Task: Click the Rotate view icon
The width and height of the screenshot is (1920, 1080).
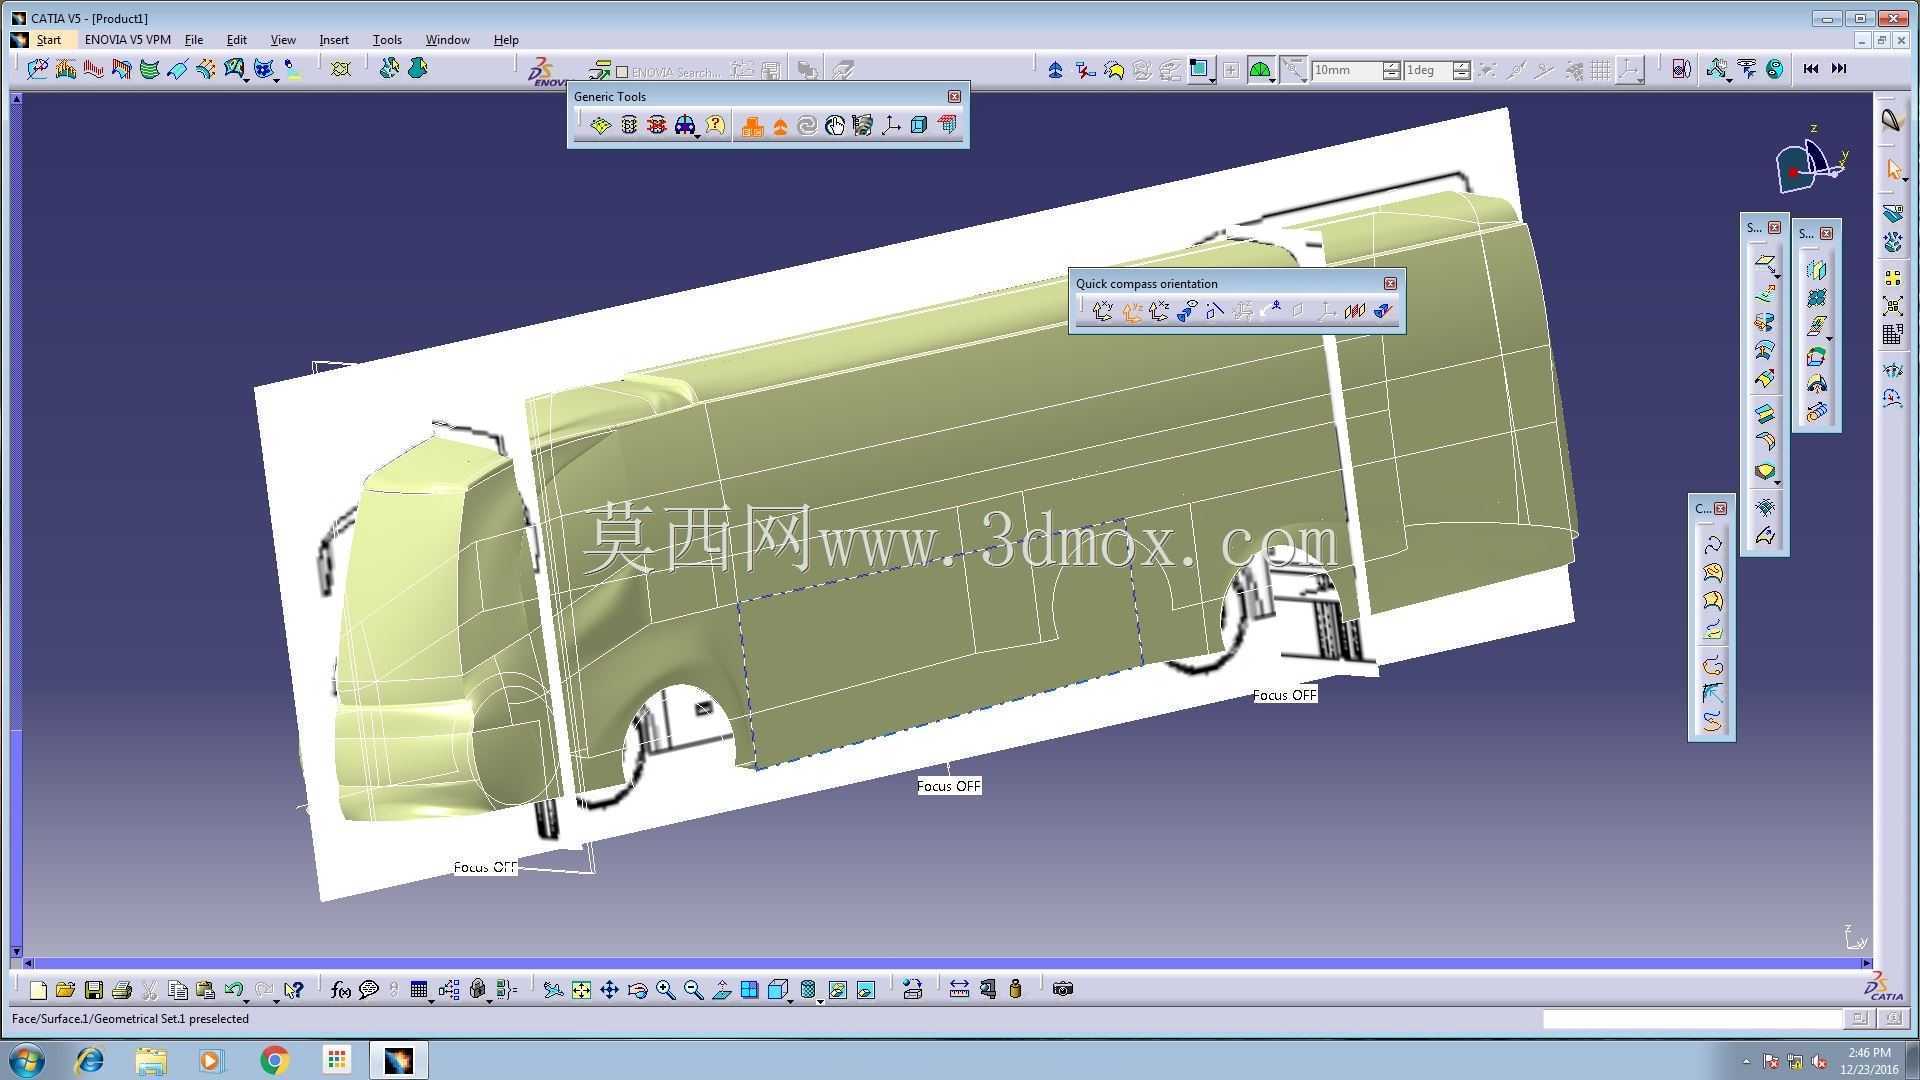Action: [x=637, y=990]
